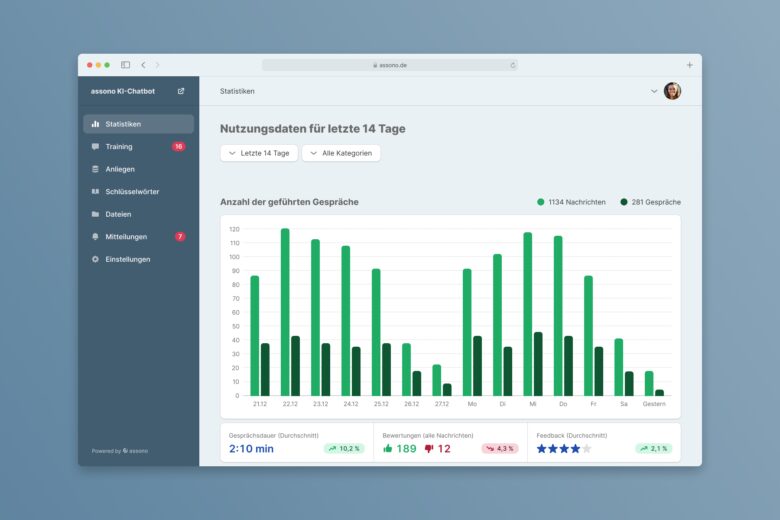Click the Mitteilungen bell icon
780x520 pixels.
pos(95,237)
